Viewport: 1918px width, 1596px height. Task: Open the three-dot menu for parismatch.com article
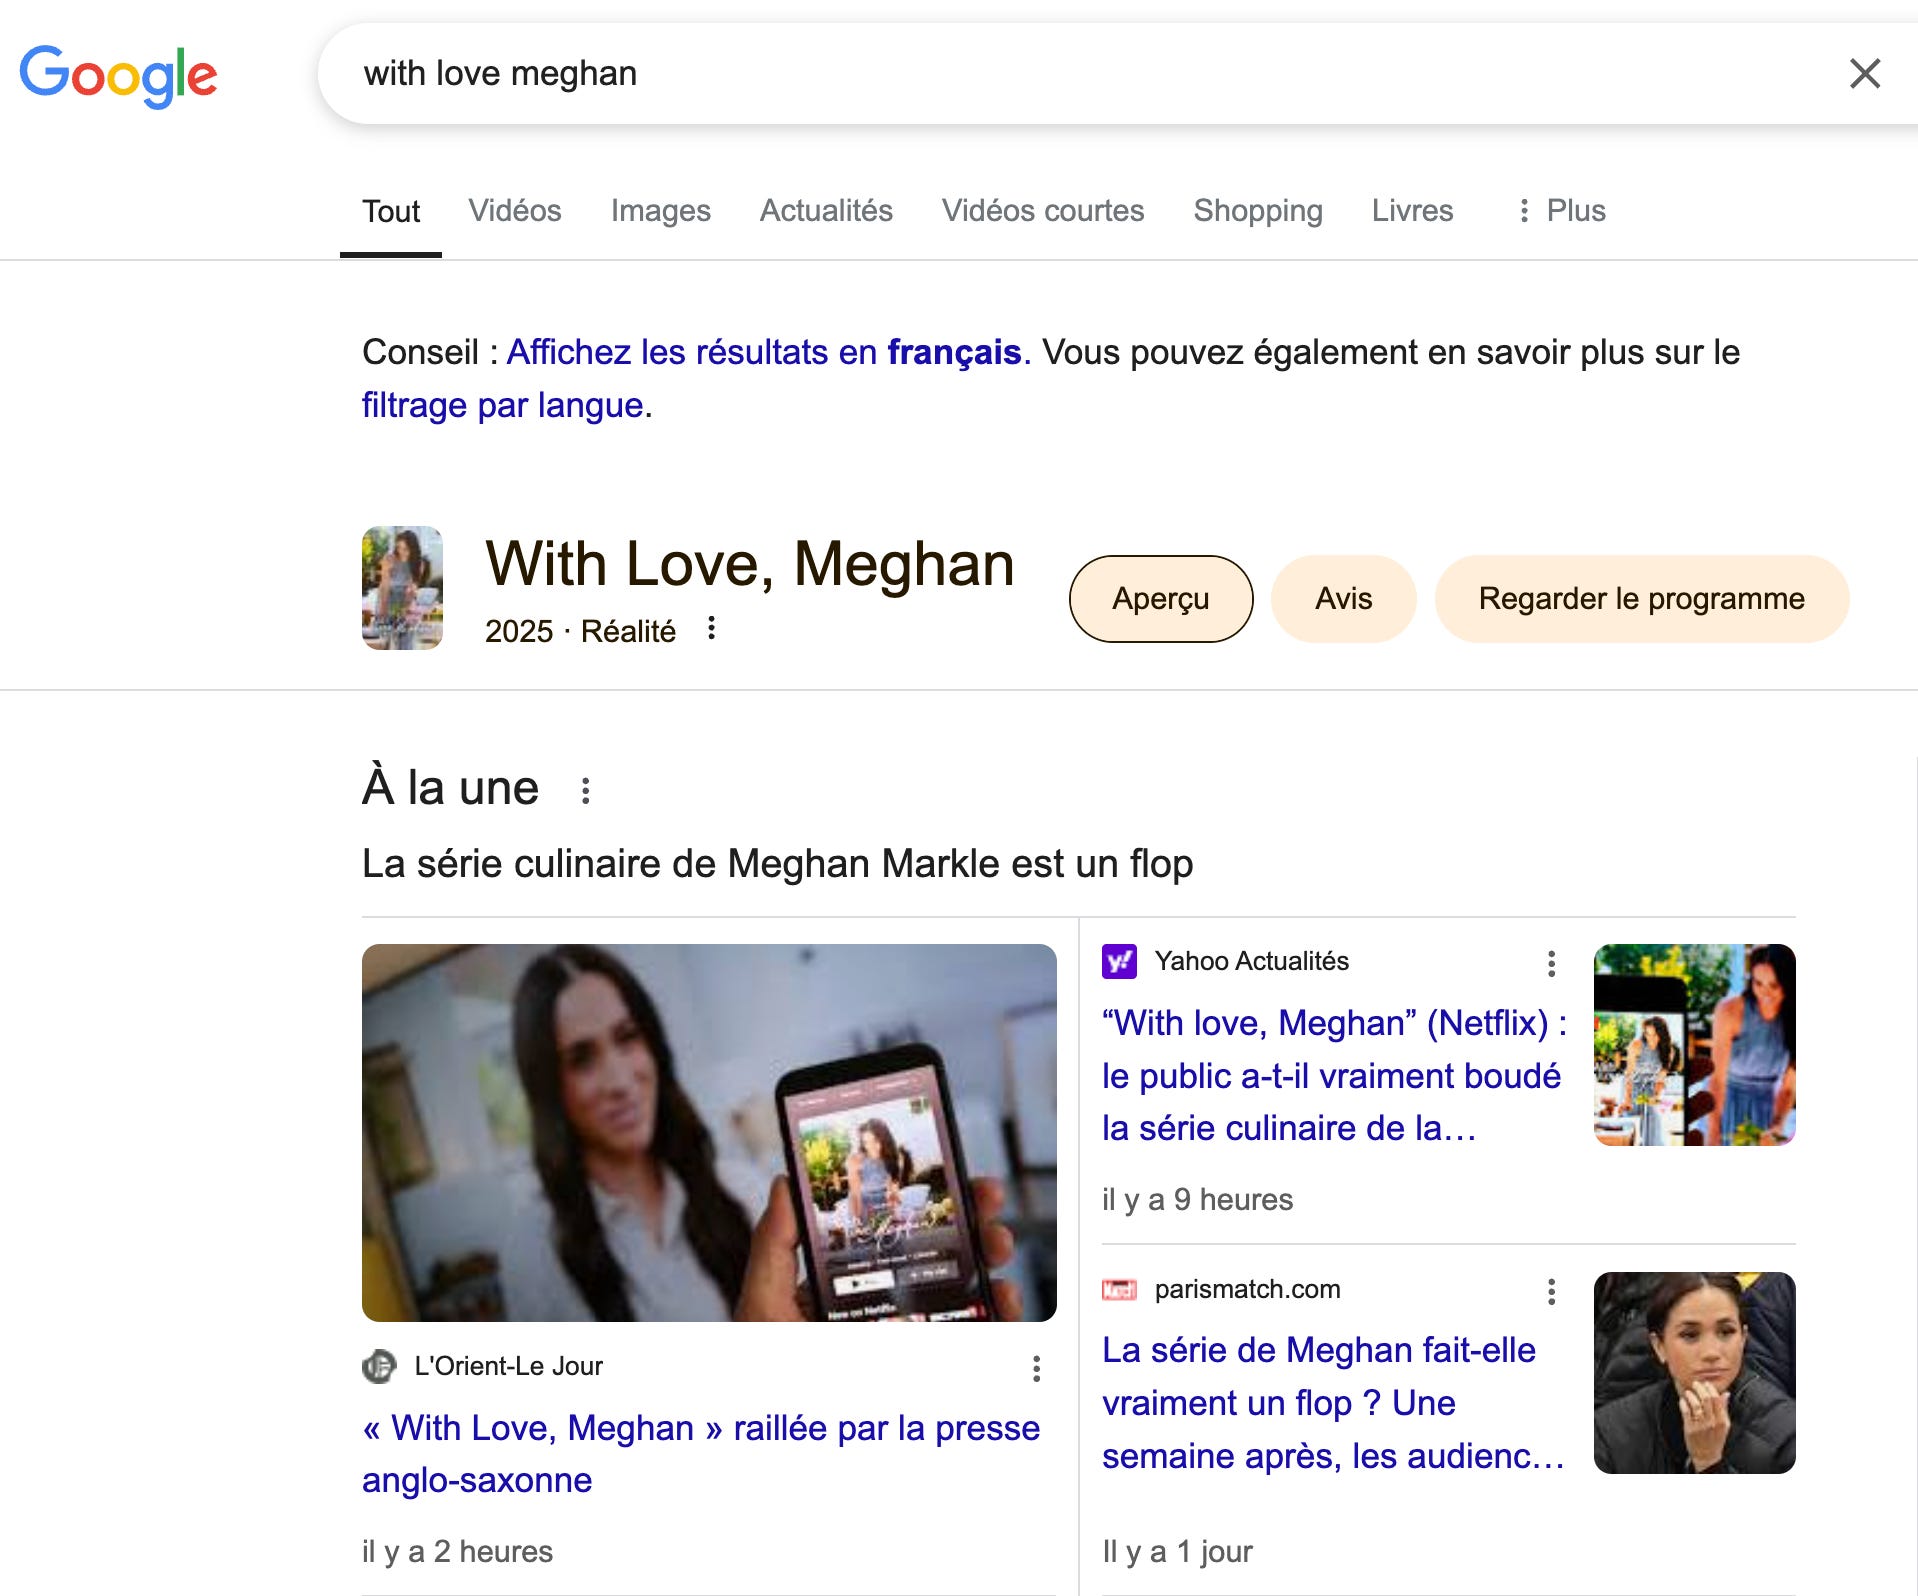point(1551,1292)
